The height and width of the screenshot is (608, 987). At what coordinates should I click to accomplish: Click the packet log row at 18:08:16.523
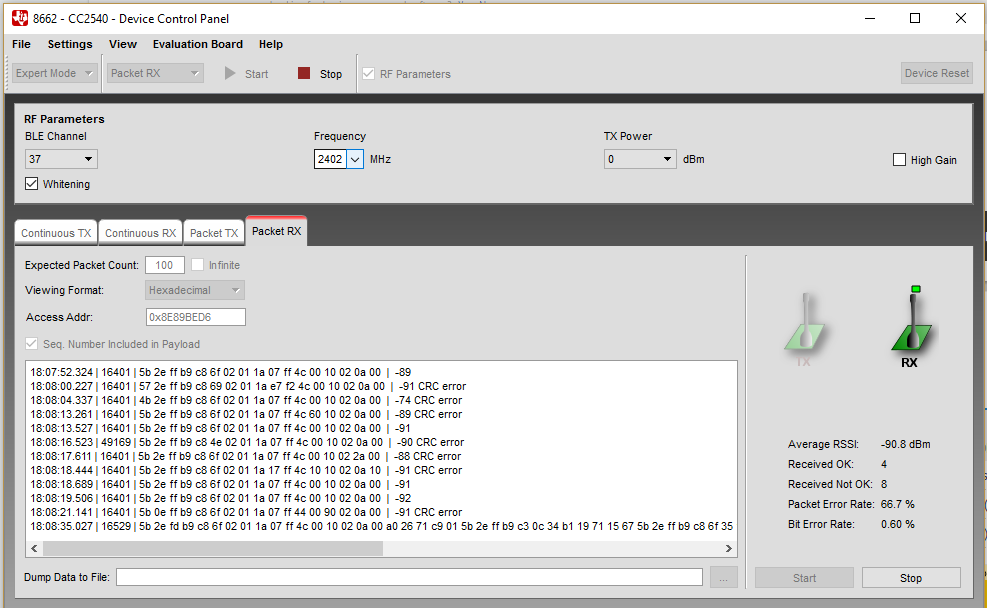coord(247,442)
